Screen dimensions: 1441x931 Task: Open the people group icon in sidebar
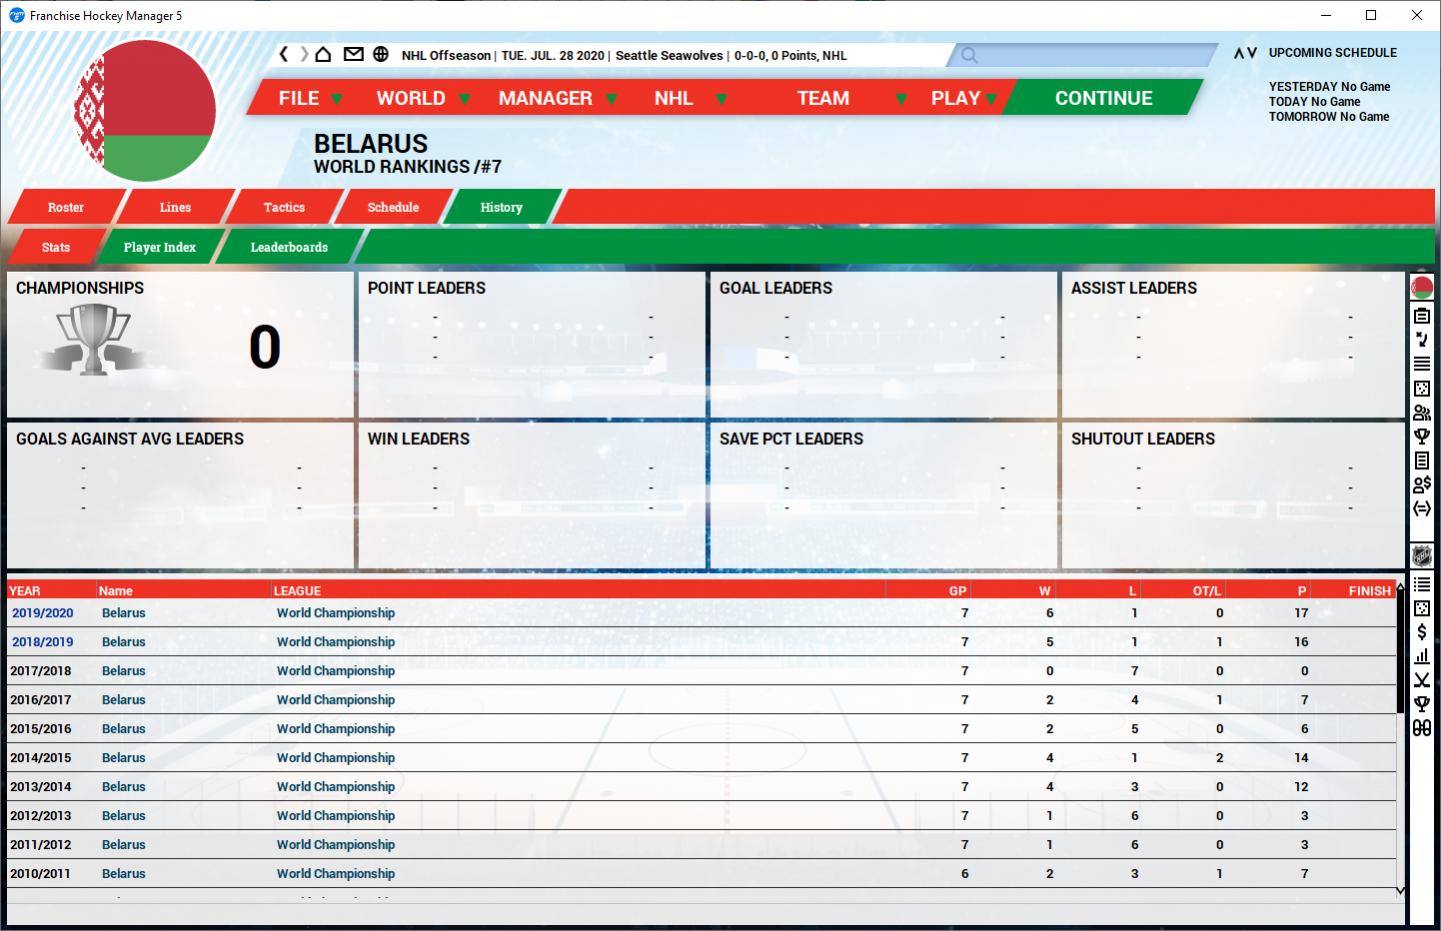tap(1421, 412)
